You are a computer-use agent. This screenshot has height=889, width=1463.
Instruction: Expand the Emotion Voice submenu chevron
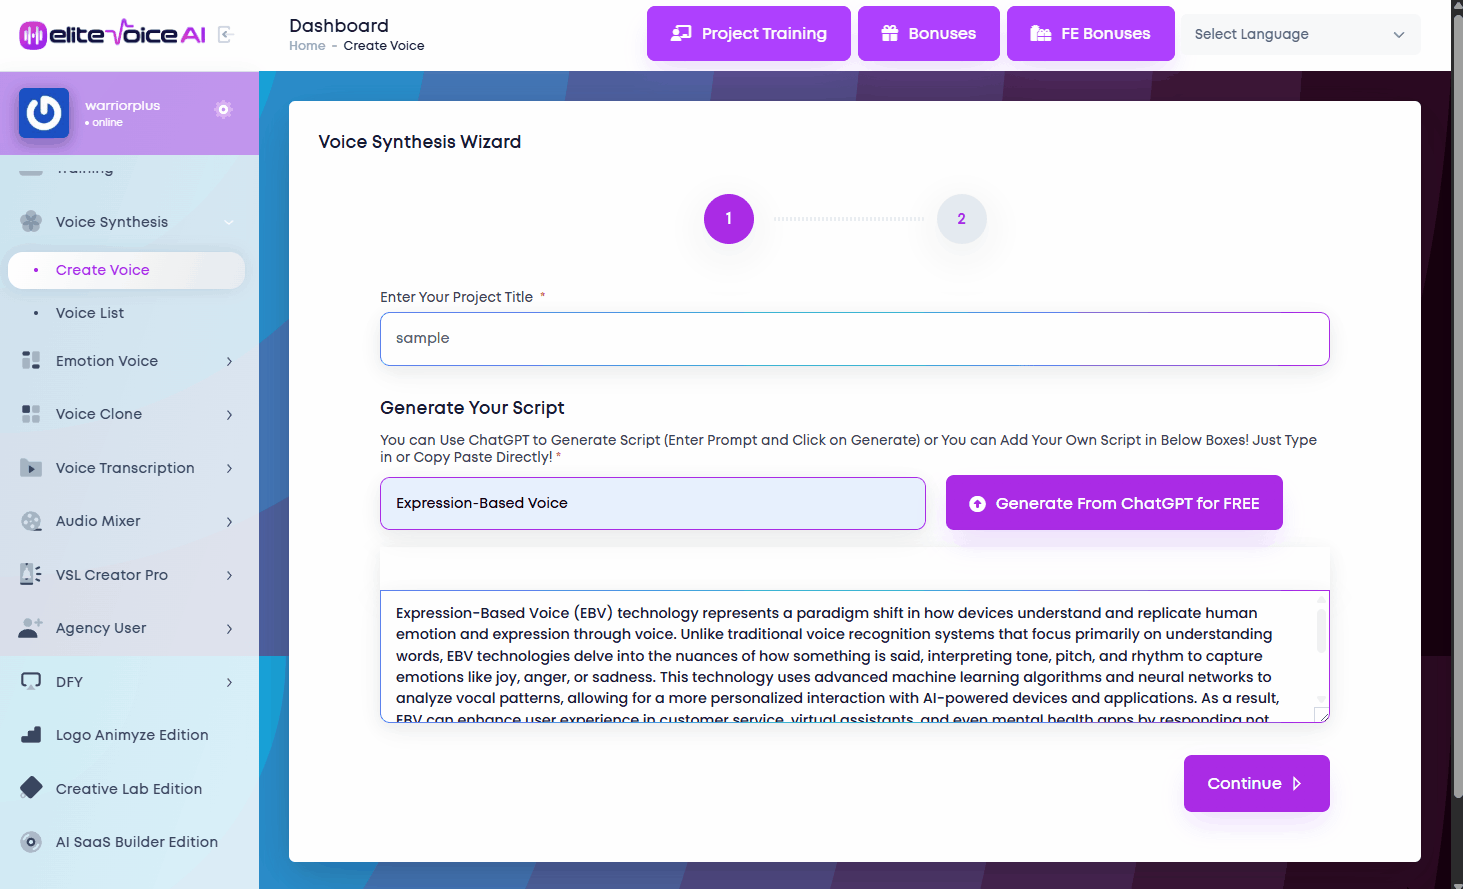pyautogui.click(x=229, y=361)
